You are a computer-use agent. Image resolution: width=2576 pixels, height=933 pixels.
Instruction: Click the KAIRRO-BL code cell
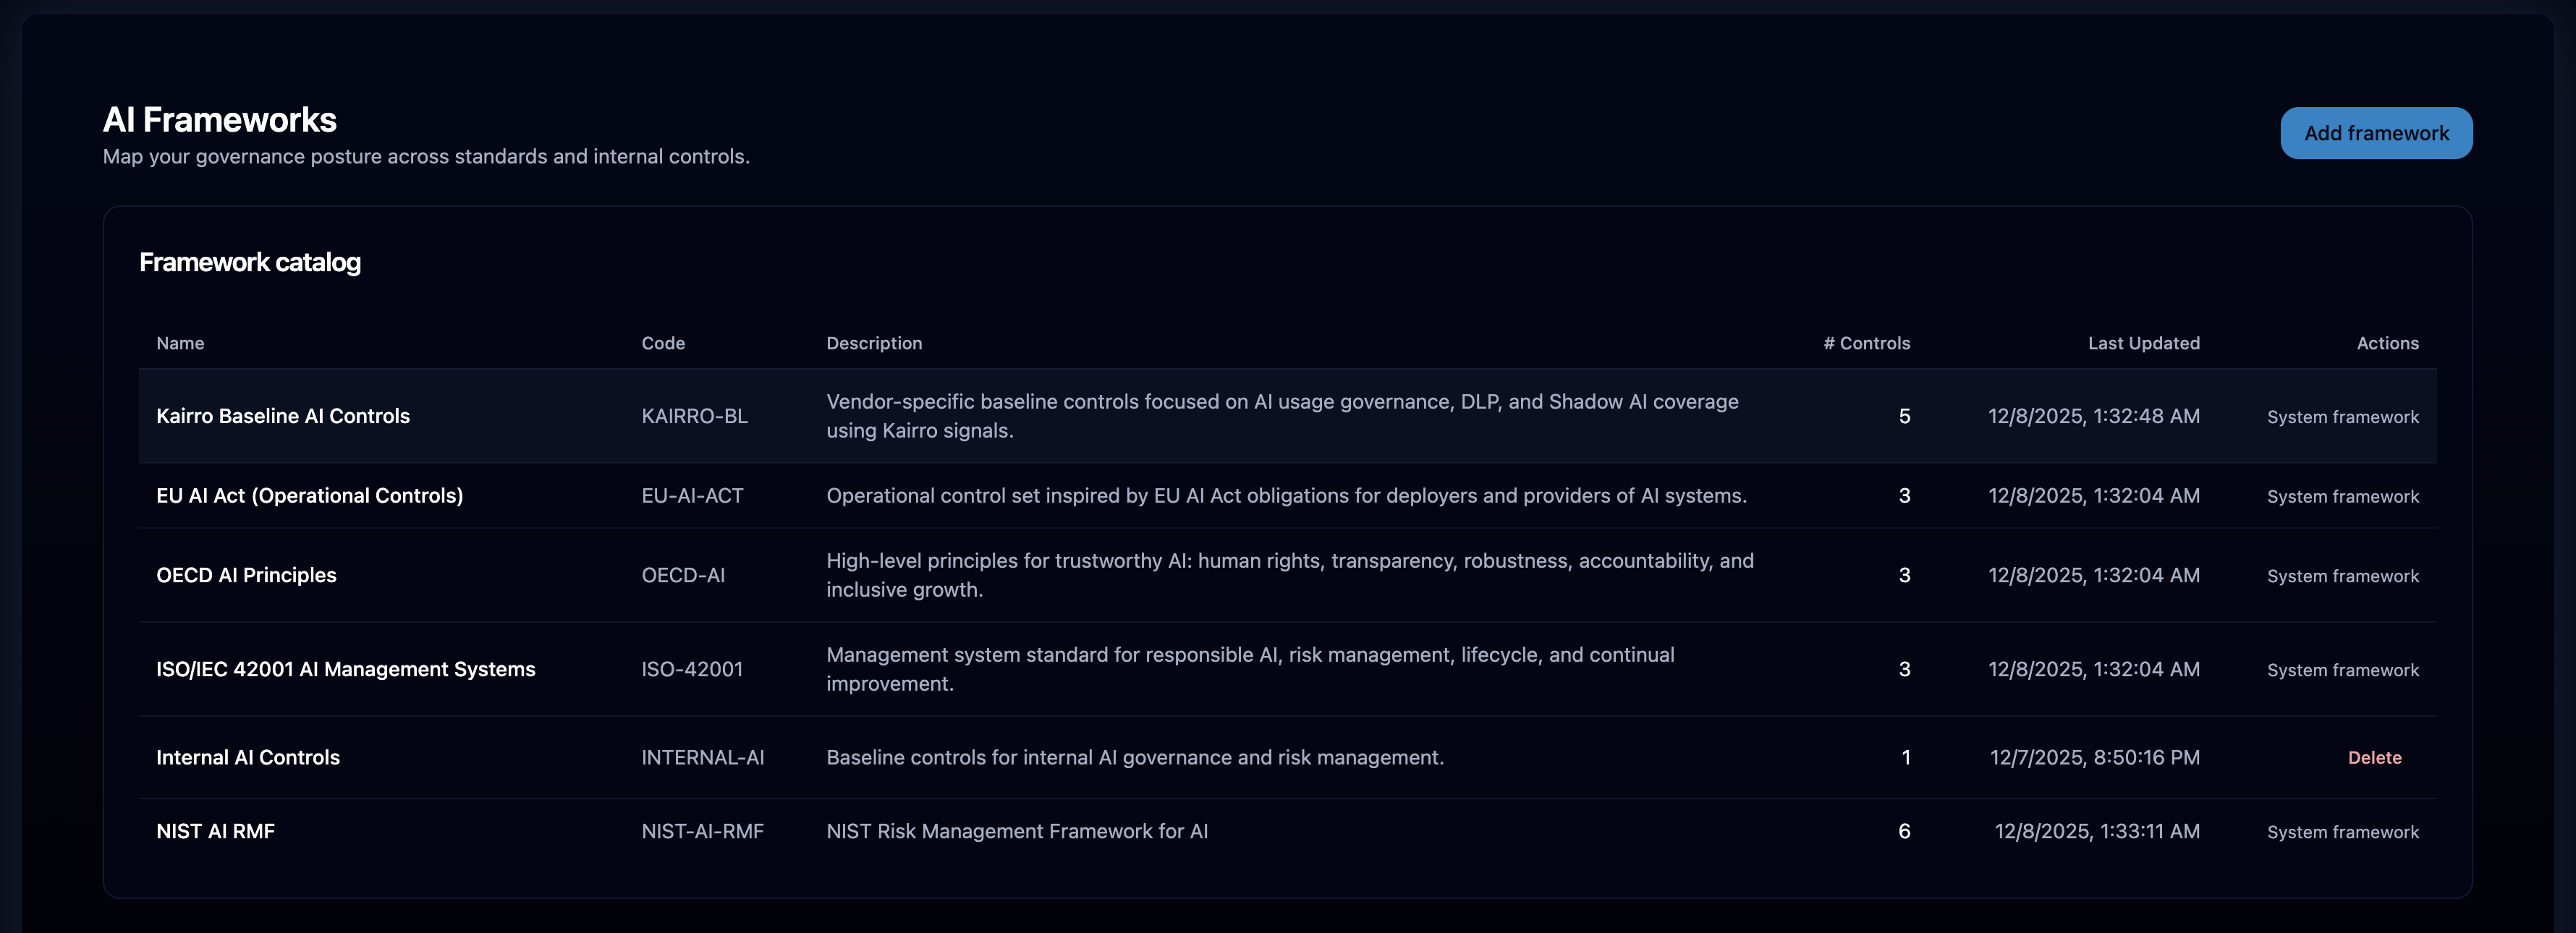(x=694, y=416)
